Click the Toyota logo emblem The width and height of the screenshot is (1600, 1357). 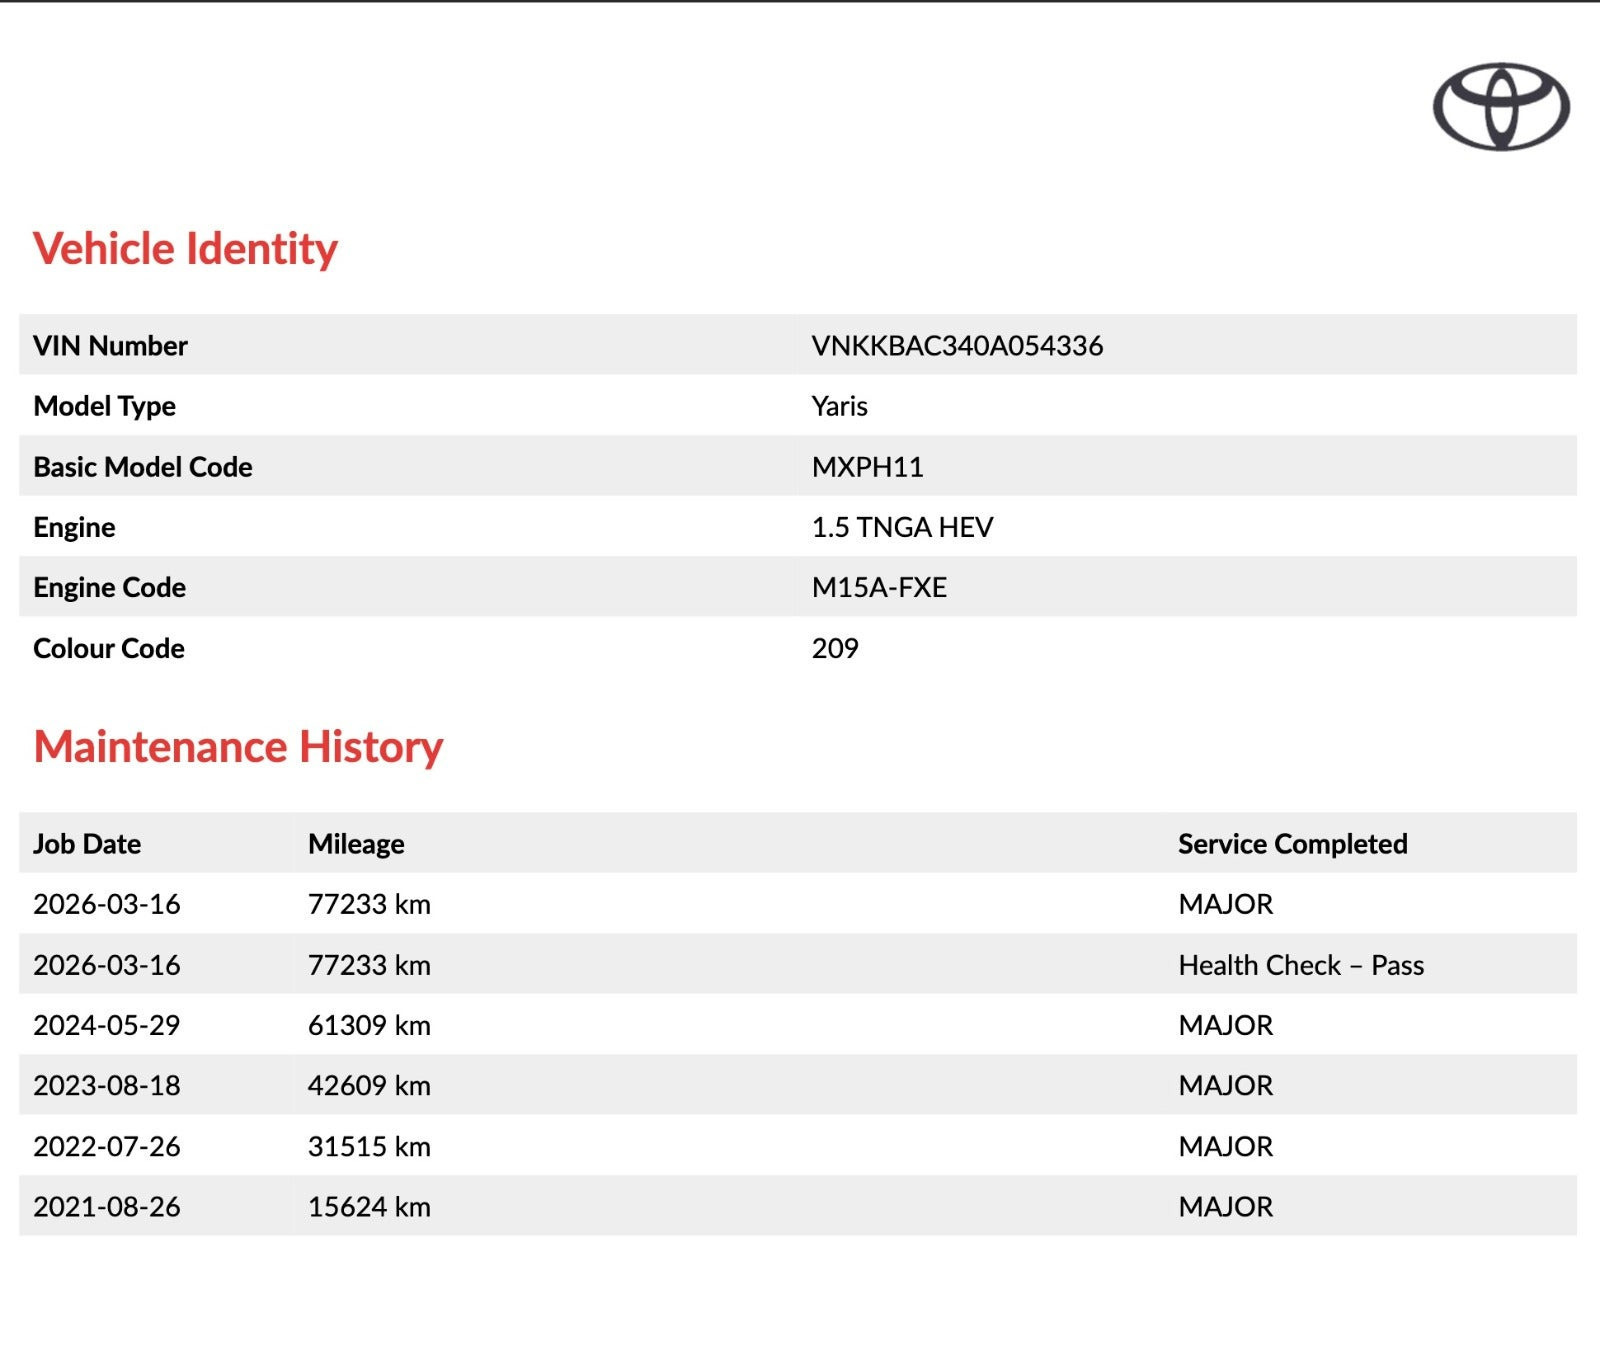[x=1500, y=107]
